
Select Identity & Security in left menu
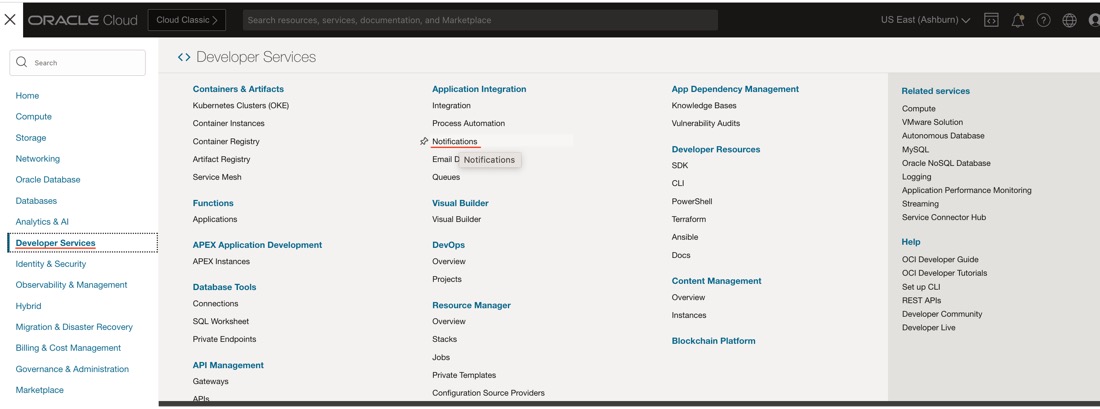51,264
